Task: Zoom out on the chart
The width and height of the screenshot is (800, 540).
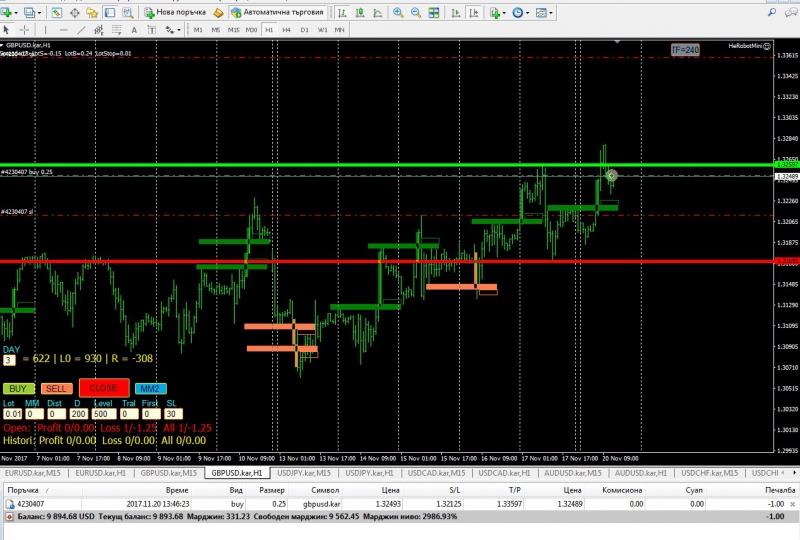Action: pyautogui.click(x=416, y=12)
